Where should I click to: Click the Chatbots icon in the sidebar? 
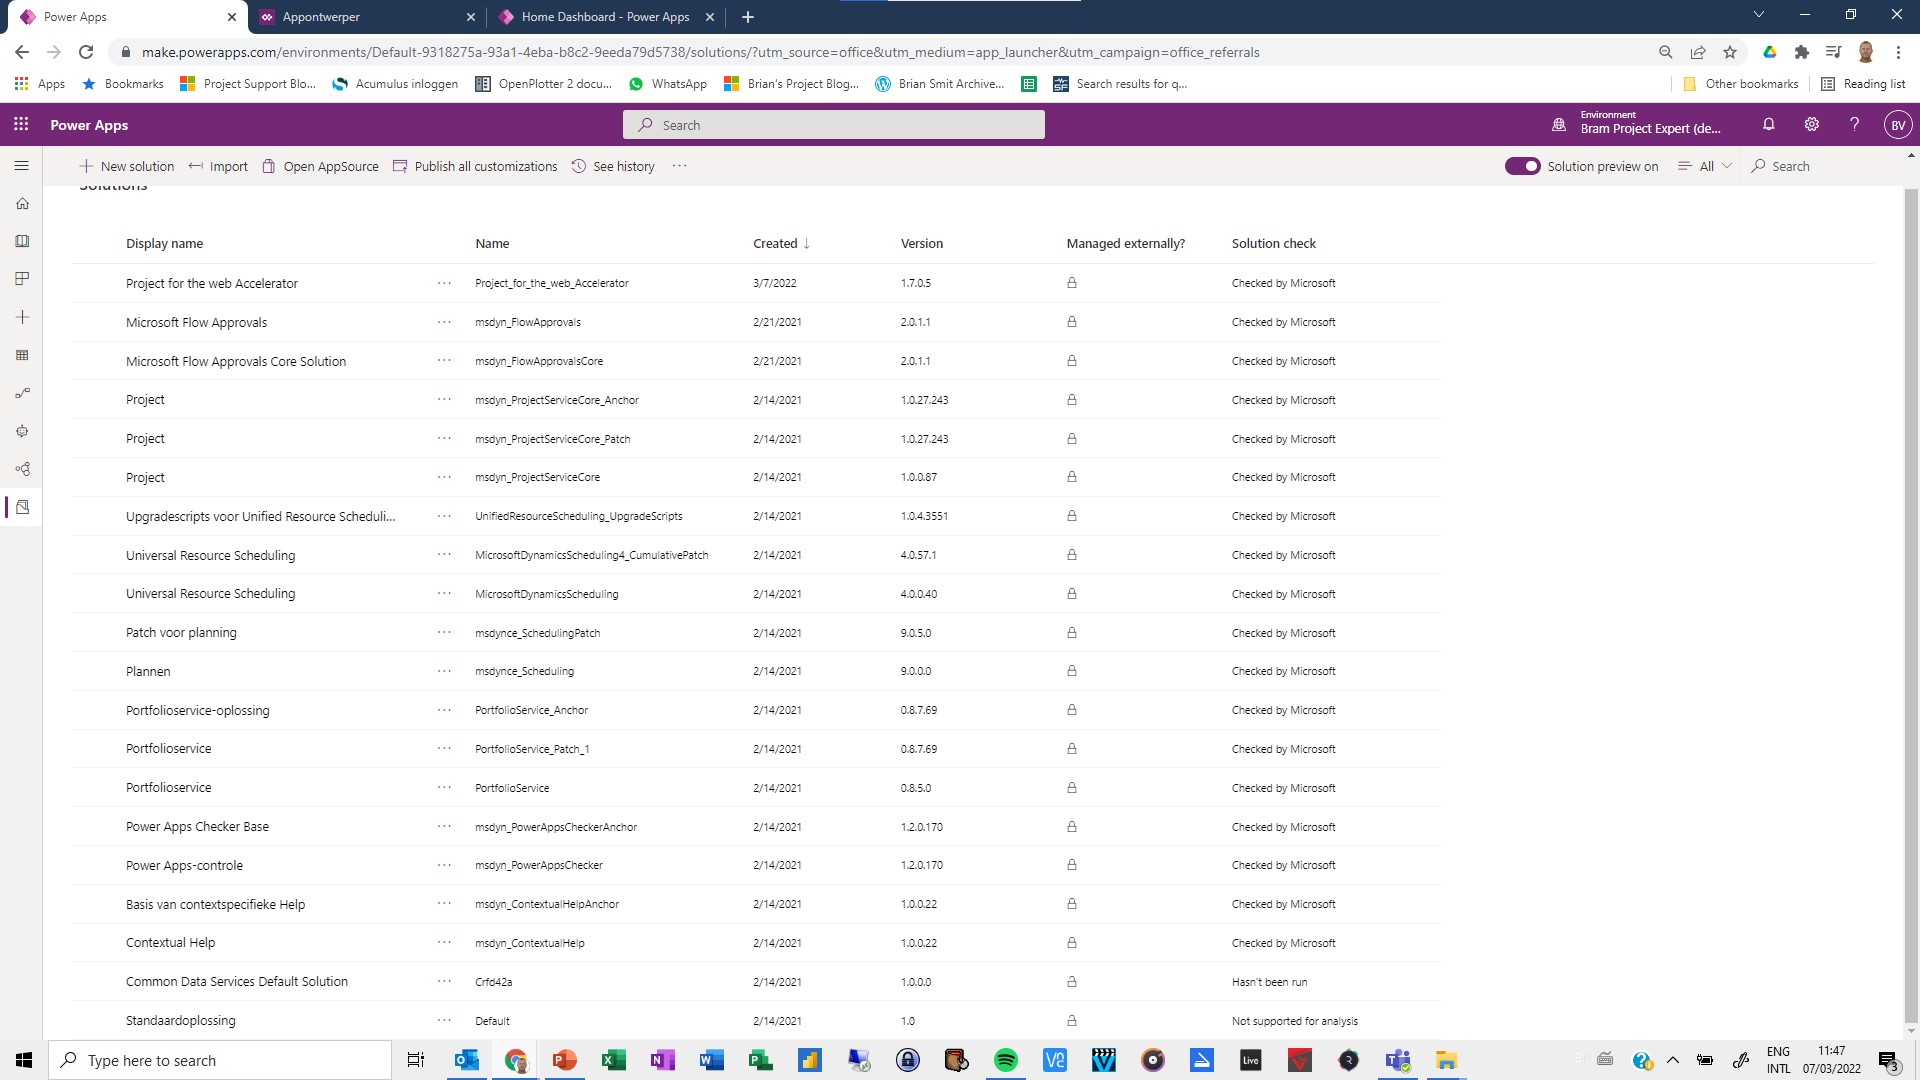pyautogui.click(x=22, y=431)
